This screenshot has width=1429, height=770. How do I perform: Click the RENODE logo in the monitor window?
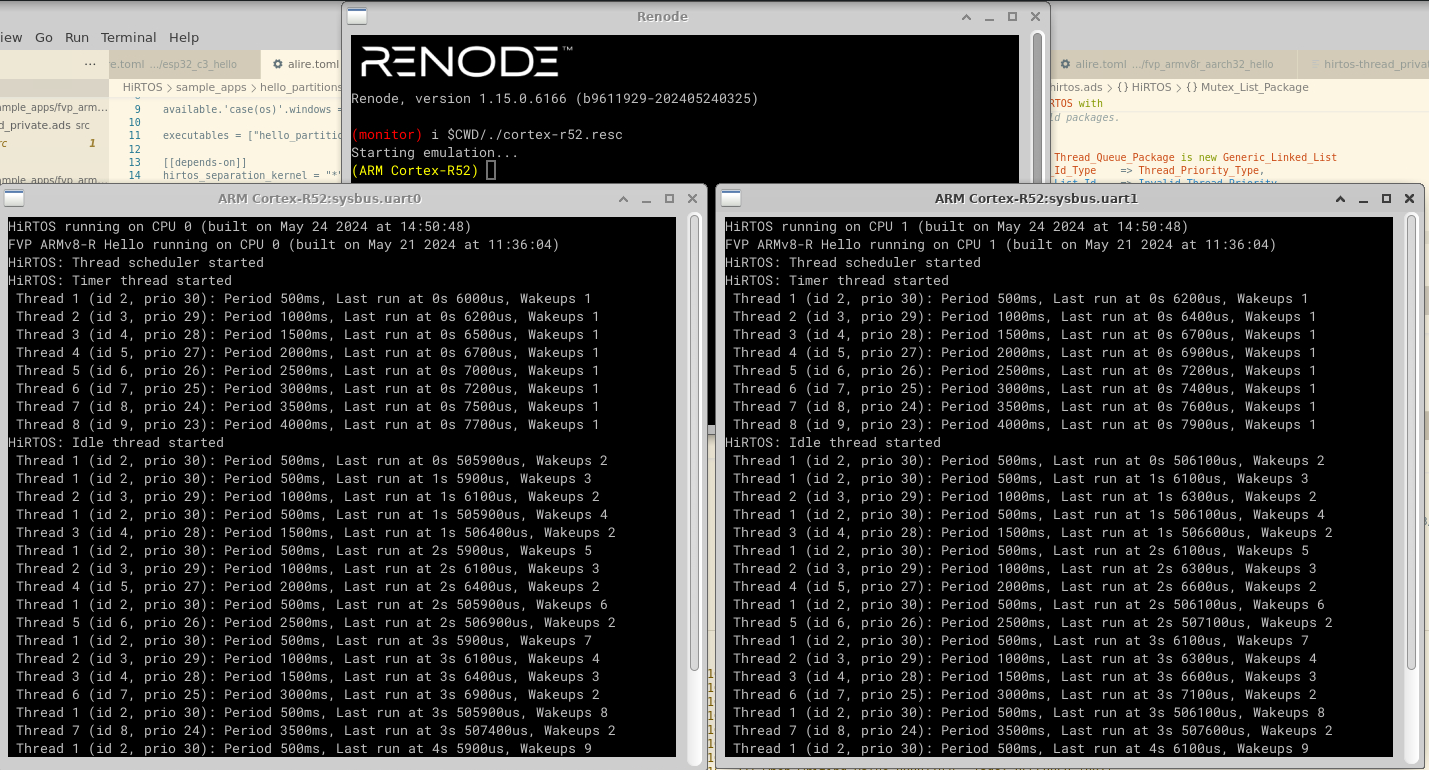(x=465, y=61)
